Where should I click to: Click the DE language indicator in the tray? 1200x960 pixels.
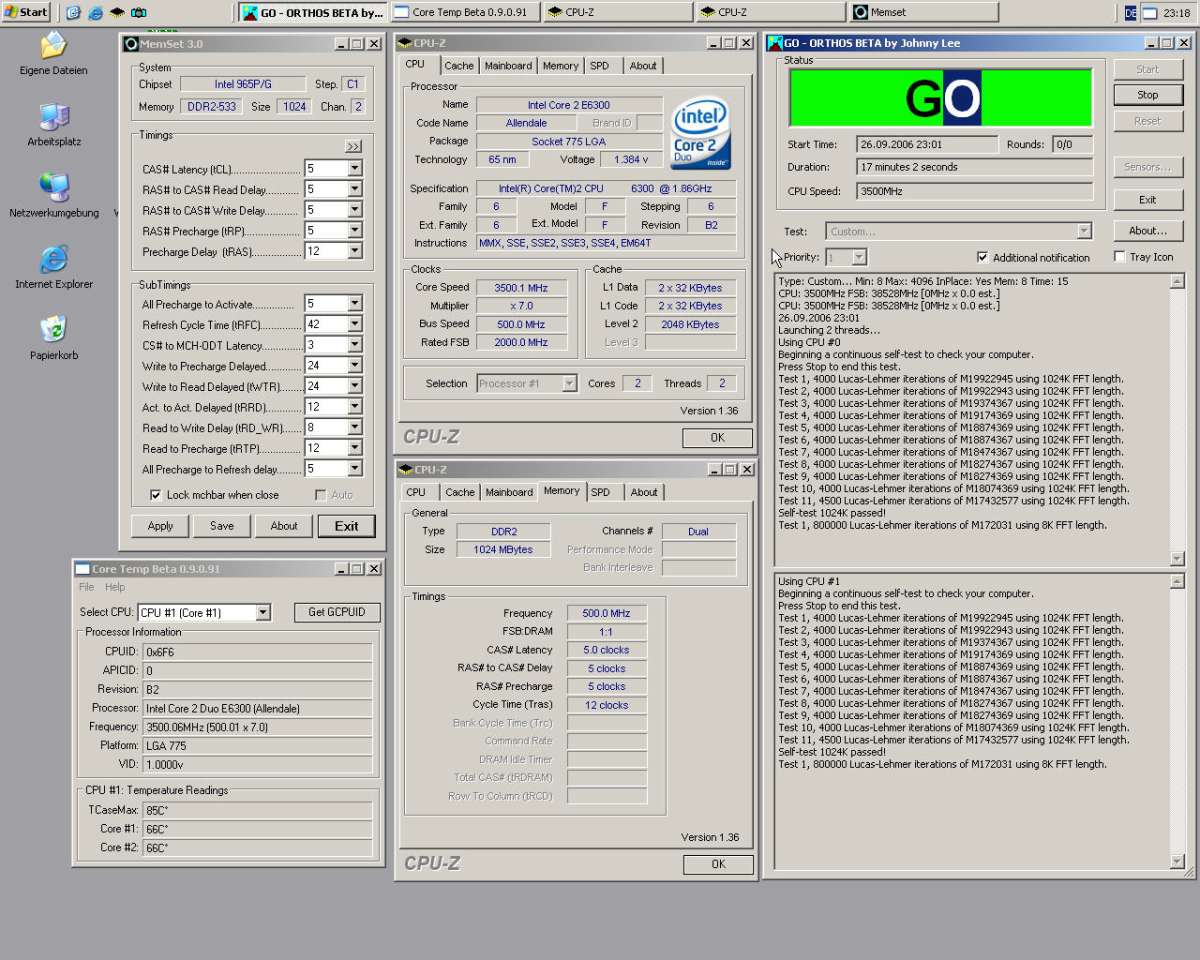(1130, 12)
